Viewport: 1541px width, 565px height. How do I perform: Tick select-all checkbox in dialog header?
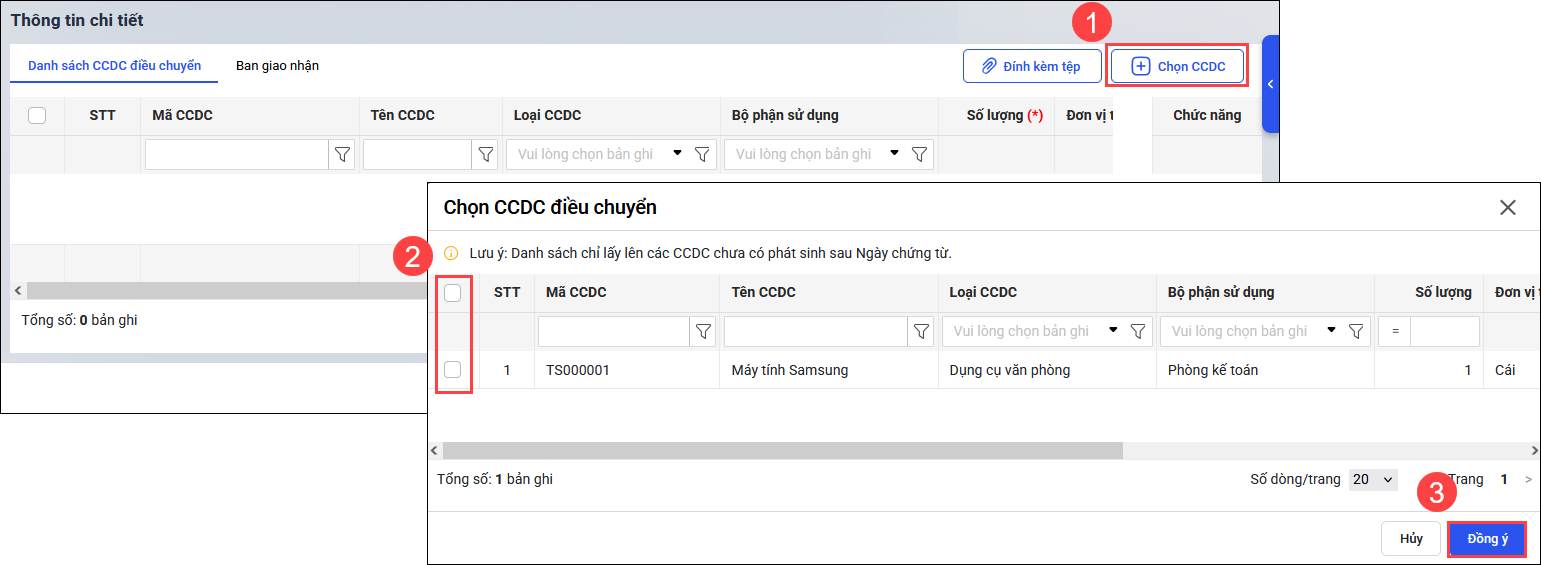[x=453, y=293]
